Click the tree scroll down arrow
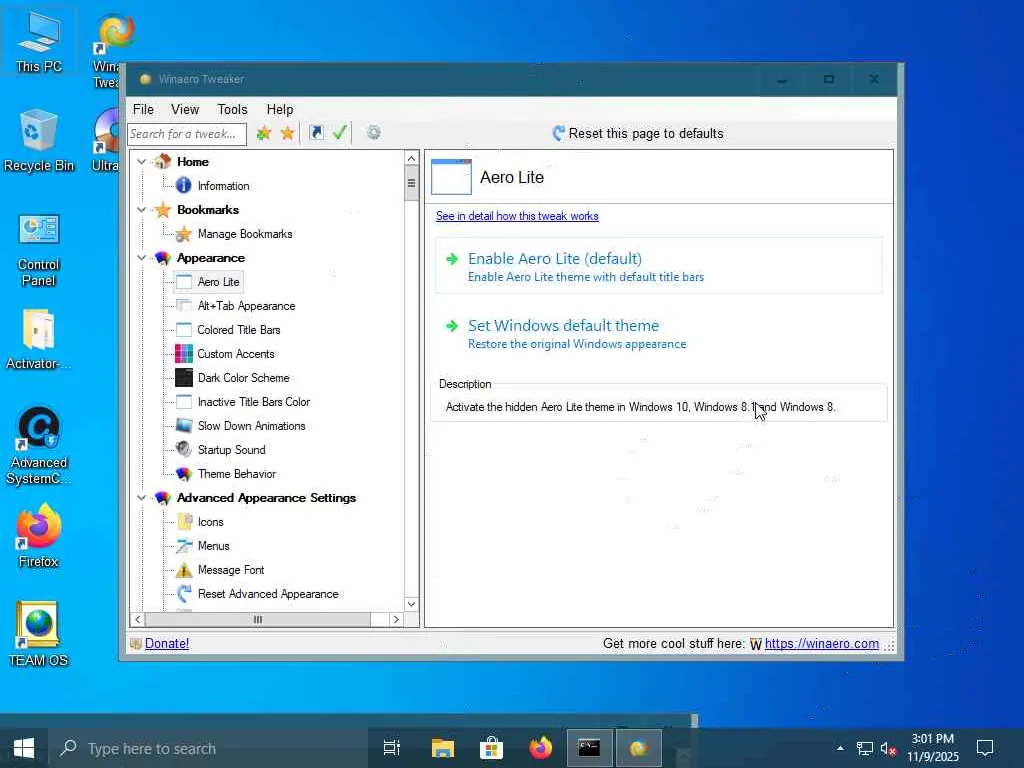 411,604
